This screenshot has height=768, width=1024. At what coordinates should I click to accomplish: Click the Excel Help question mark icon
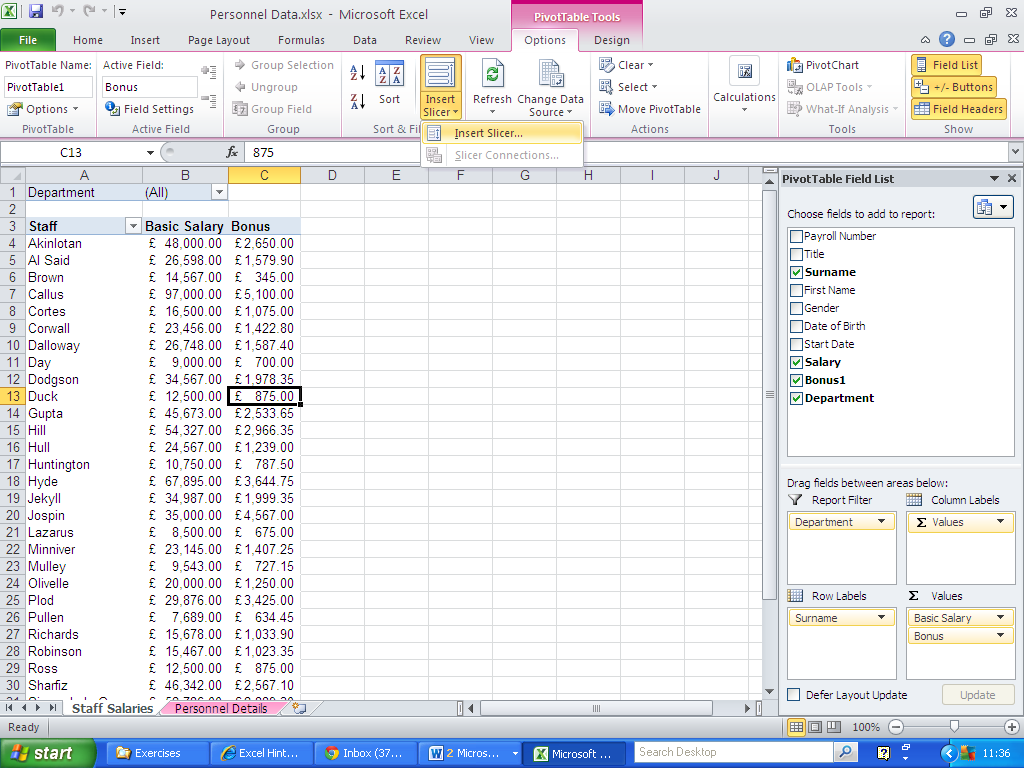pos(947,40)
